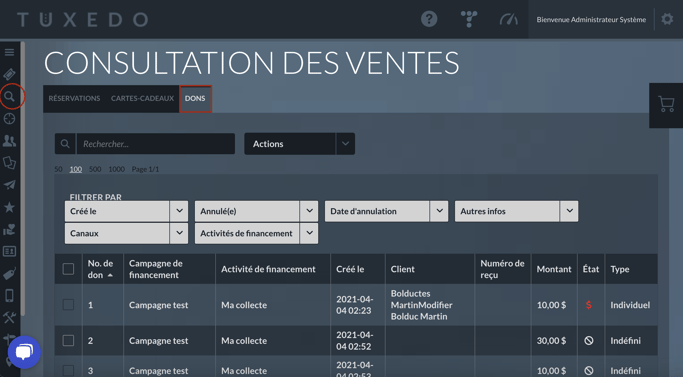
Task: Check the checkbox for donation 1
Action: (x=68, y=305)
